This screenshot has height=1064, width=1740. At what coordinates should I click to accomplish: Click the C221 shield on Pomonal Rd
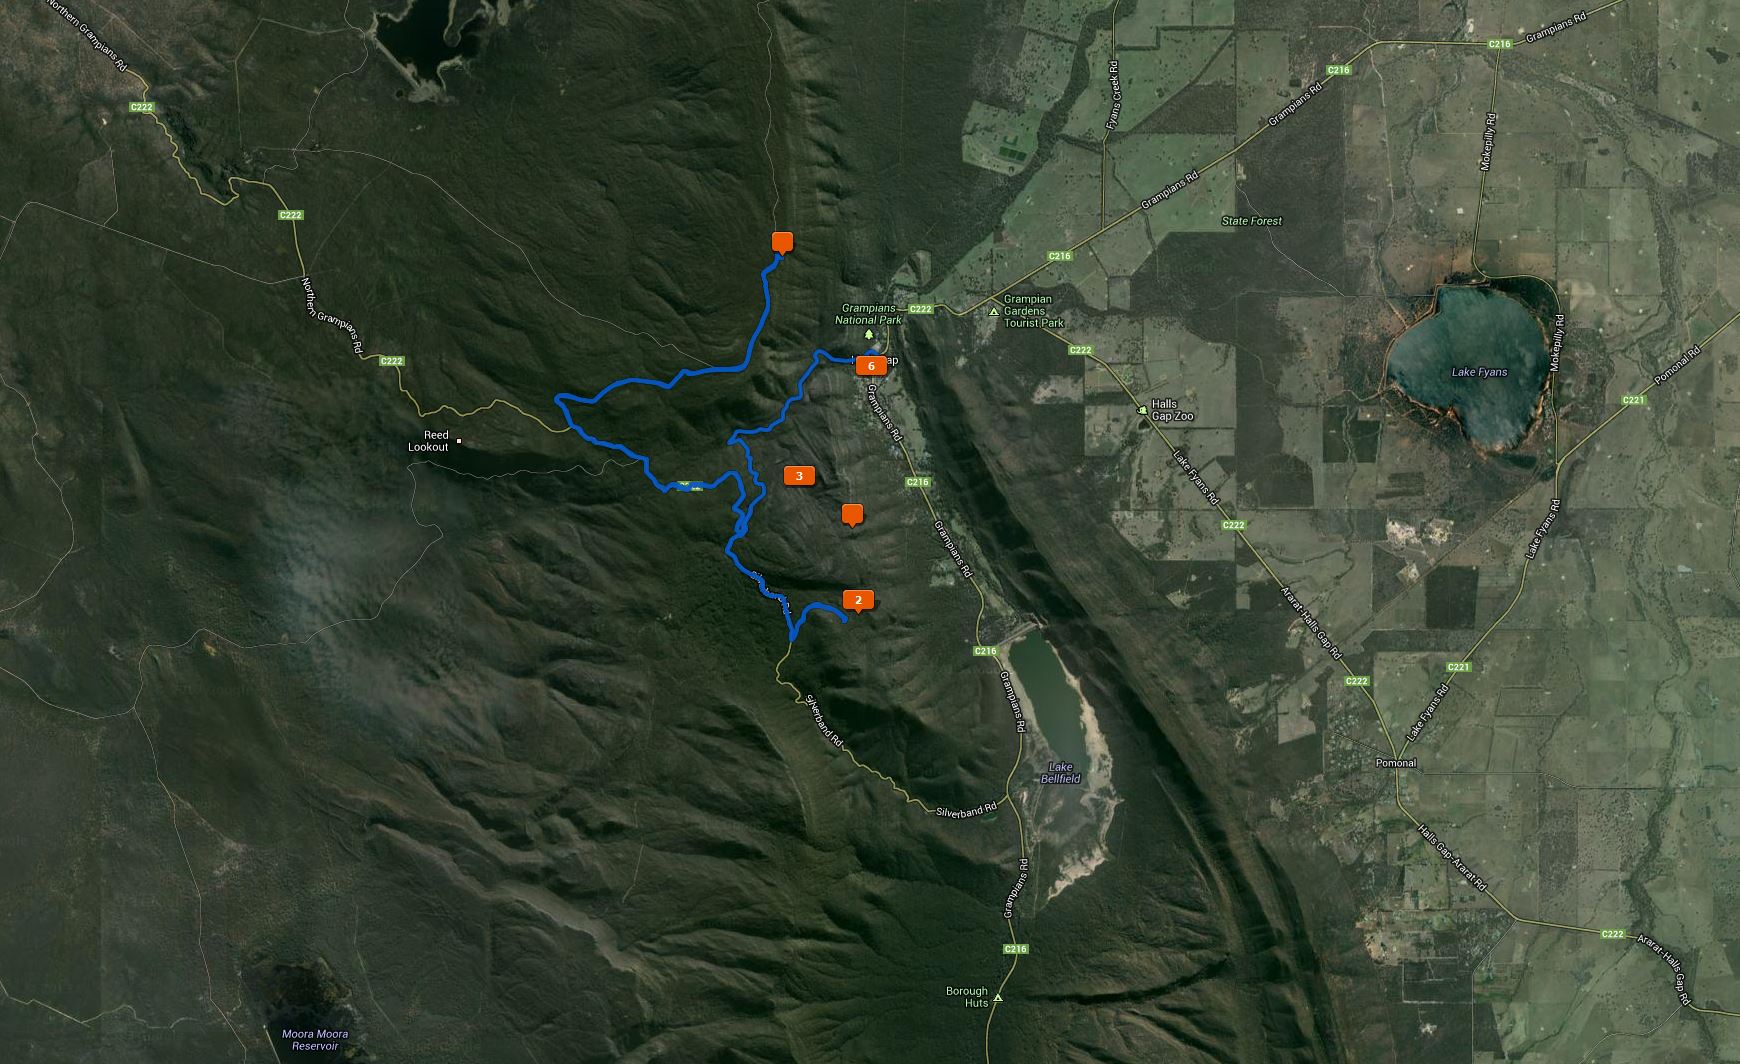1632,400
